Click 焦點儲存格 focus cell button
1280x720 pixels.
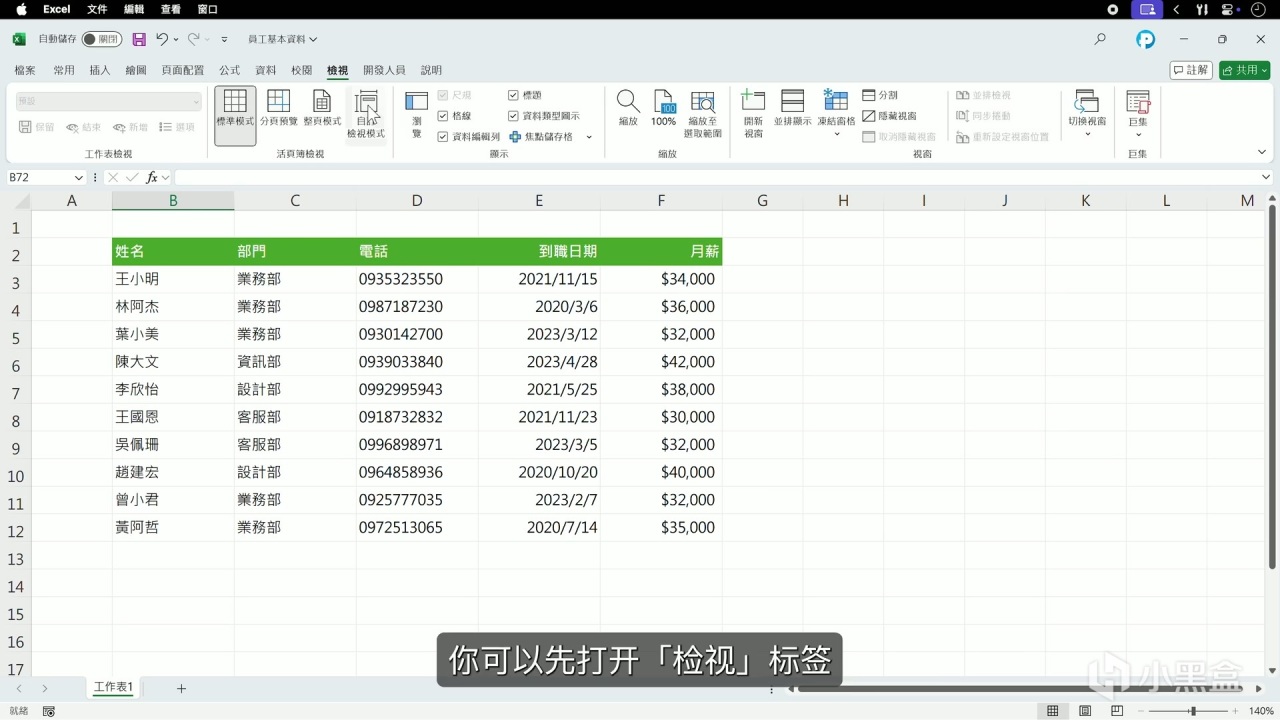click(x=542, y=137)
